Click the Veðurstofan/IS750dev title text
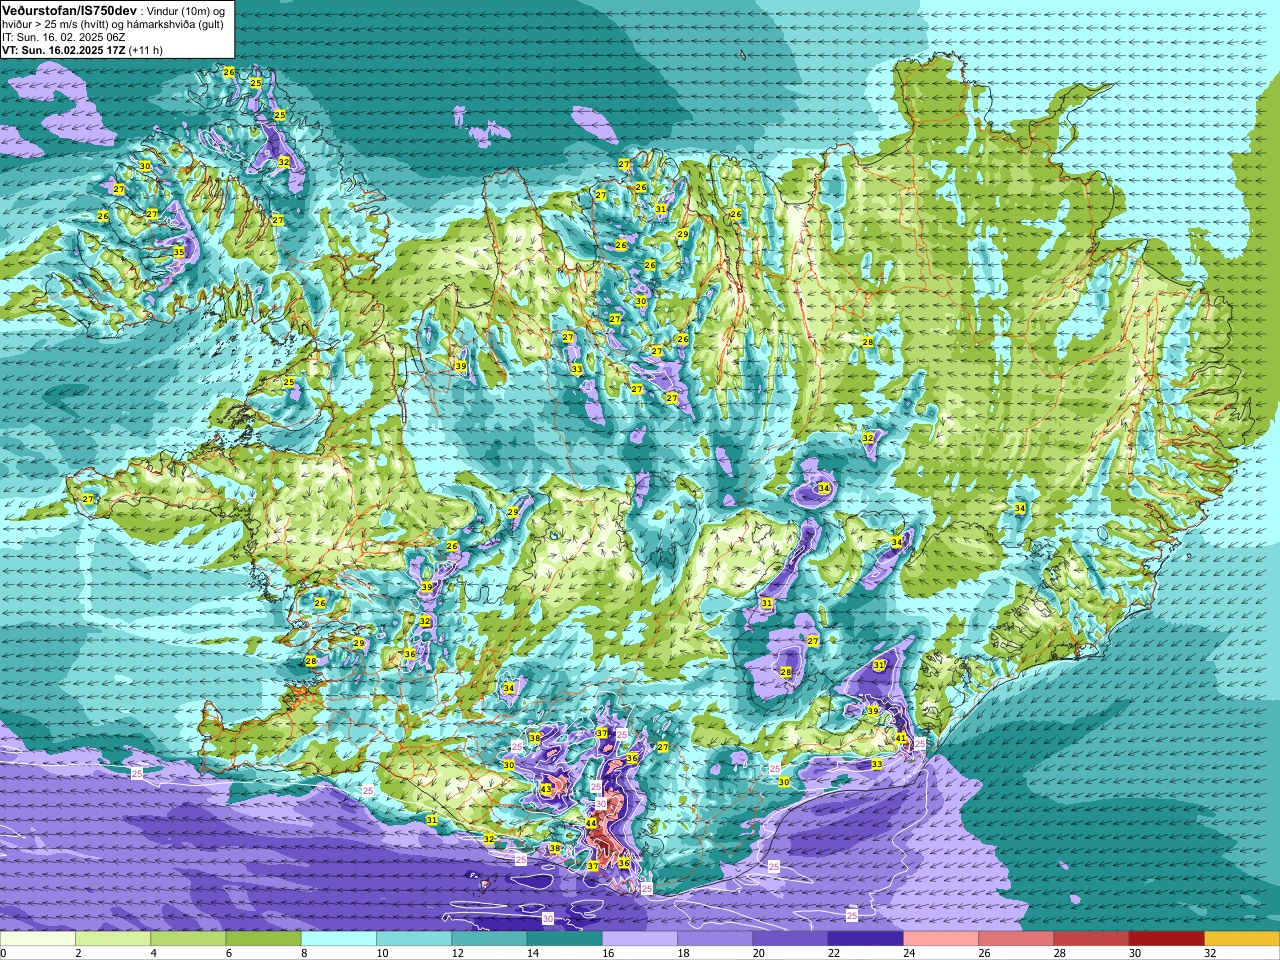1280x960 pixels. click(70, 10)
